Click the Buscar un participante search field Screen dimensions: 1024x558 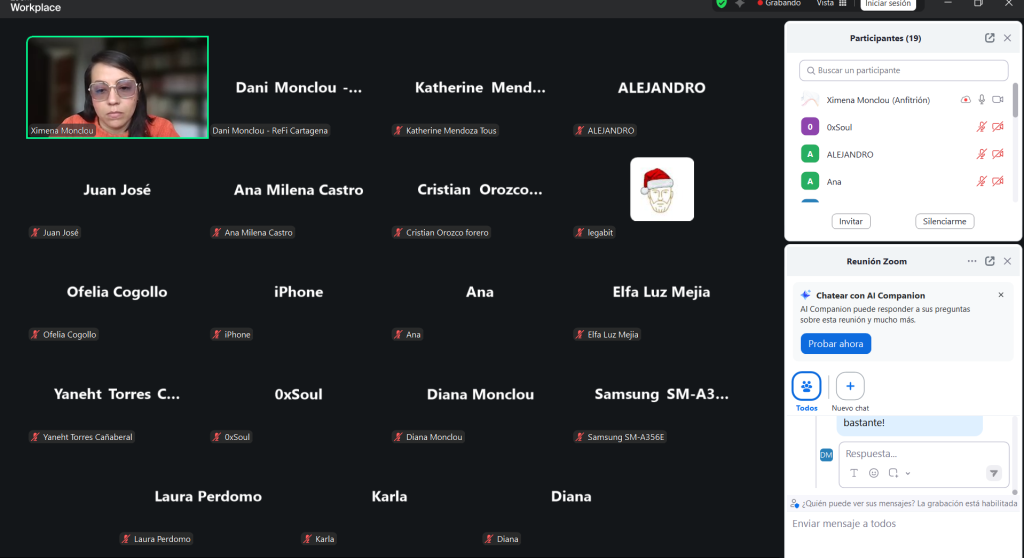tap(904, 71)
